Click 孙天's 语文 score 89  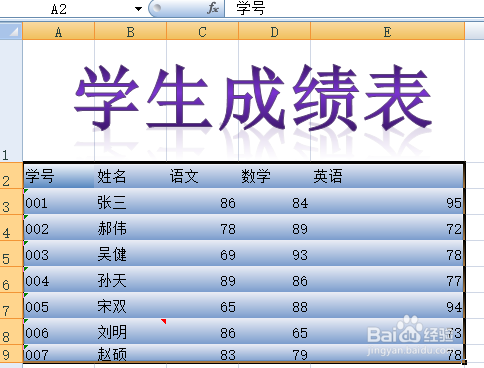click(203, 280)
